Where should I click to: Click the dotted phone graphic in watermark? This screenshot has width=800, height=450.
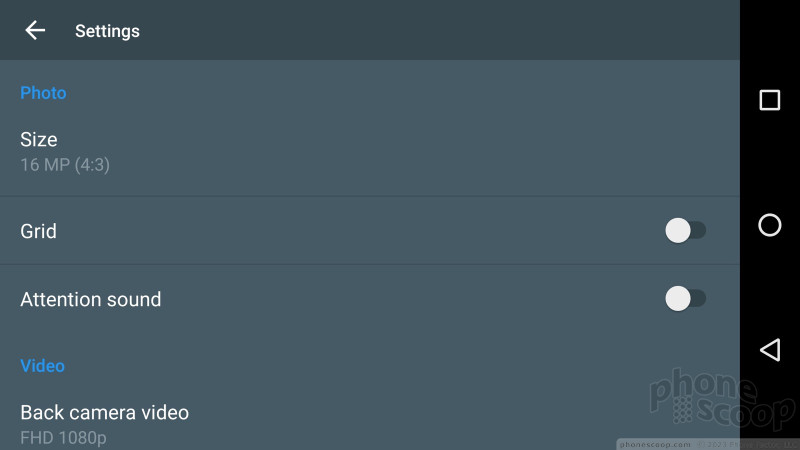(683, 410)
